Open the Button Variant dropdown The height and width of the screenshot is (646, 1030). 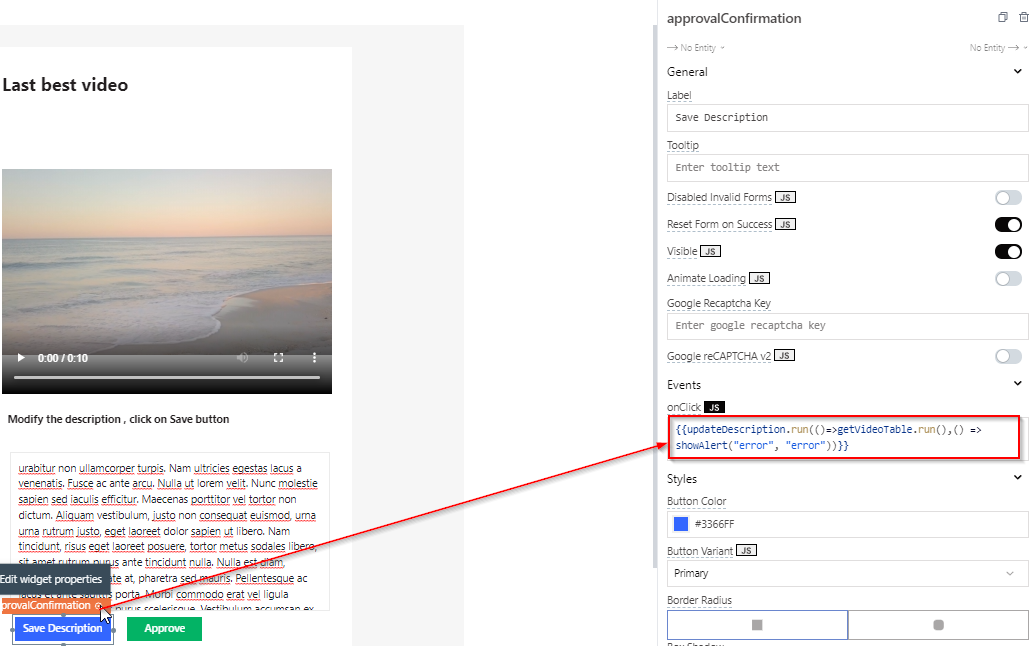point(847,573)
